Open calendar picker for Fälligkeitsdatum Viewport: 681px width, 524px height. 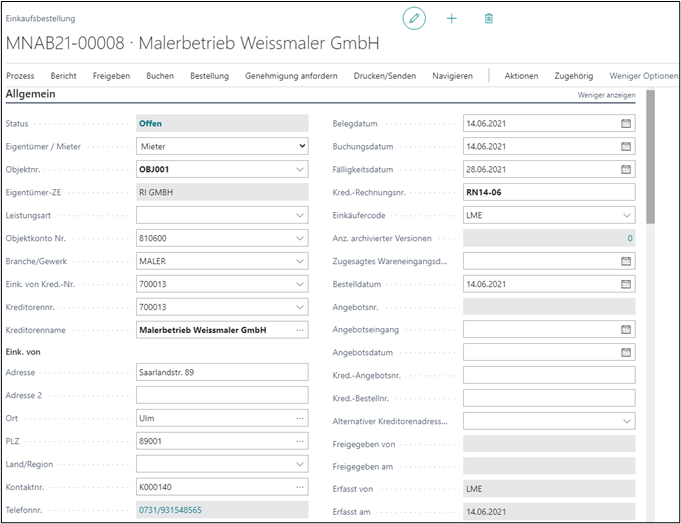(626, 170)
